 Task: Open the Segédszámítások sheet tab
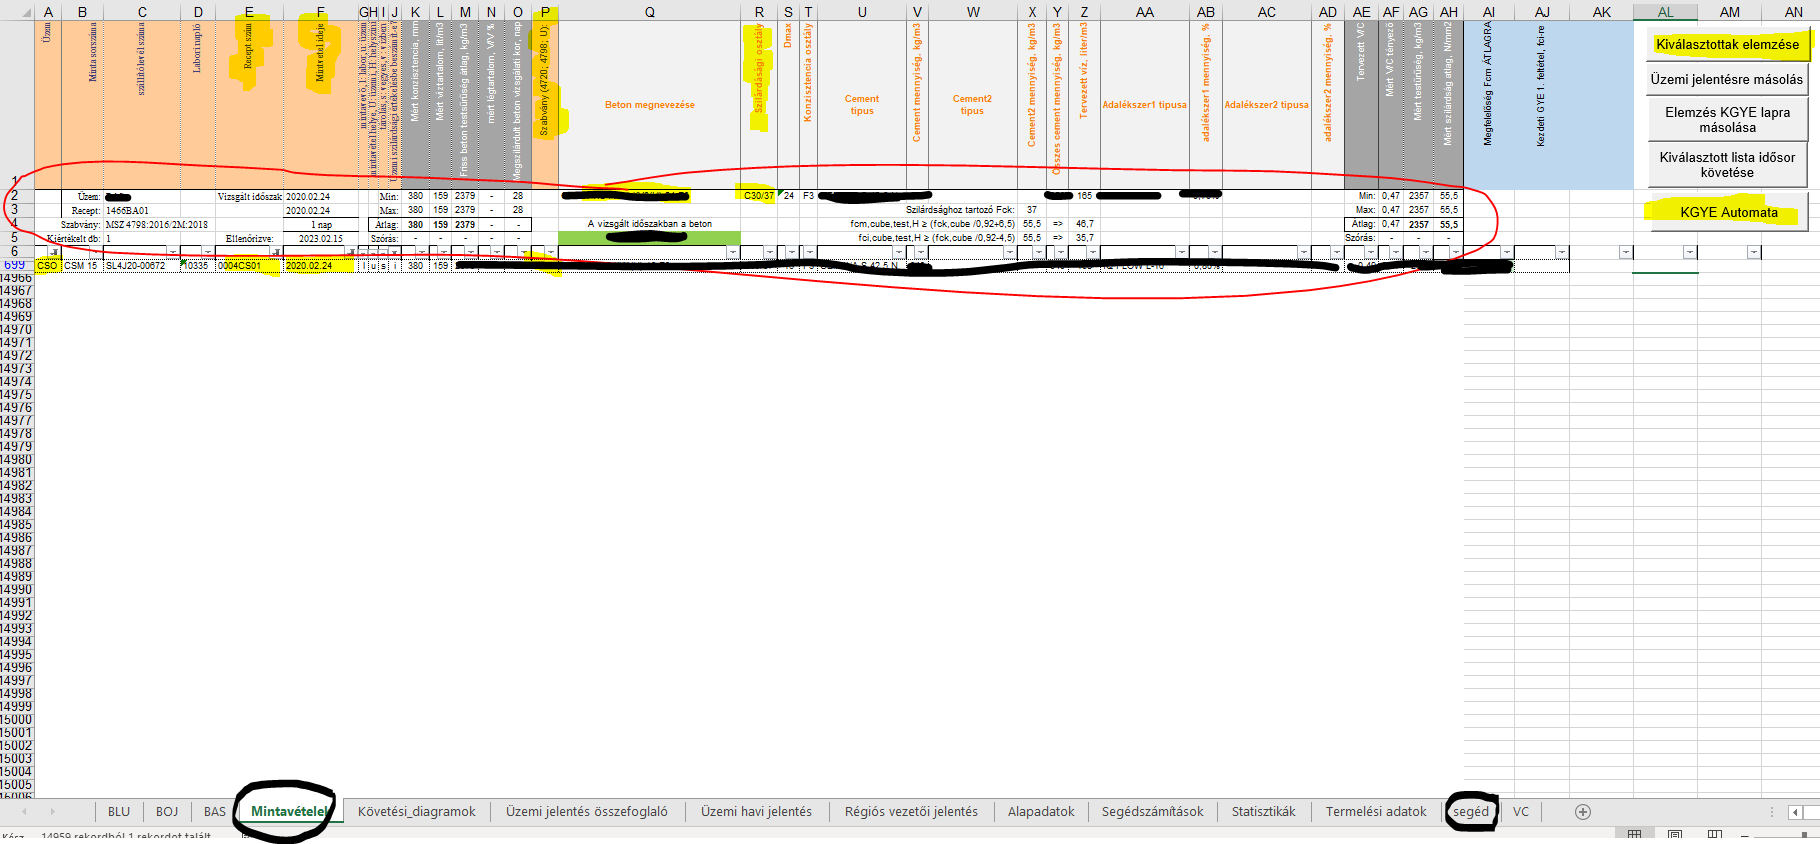(x=1153, y=811)
